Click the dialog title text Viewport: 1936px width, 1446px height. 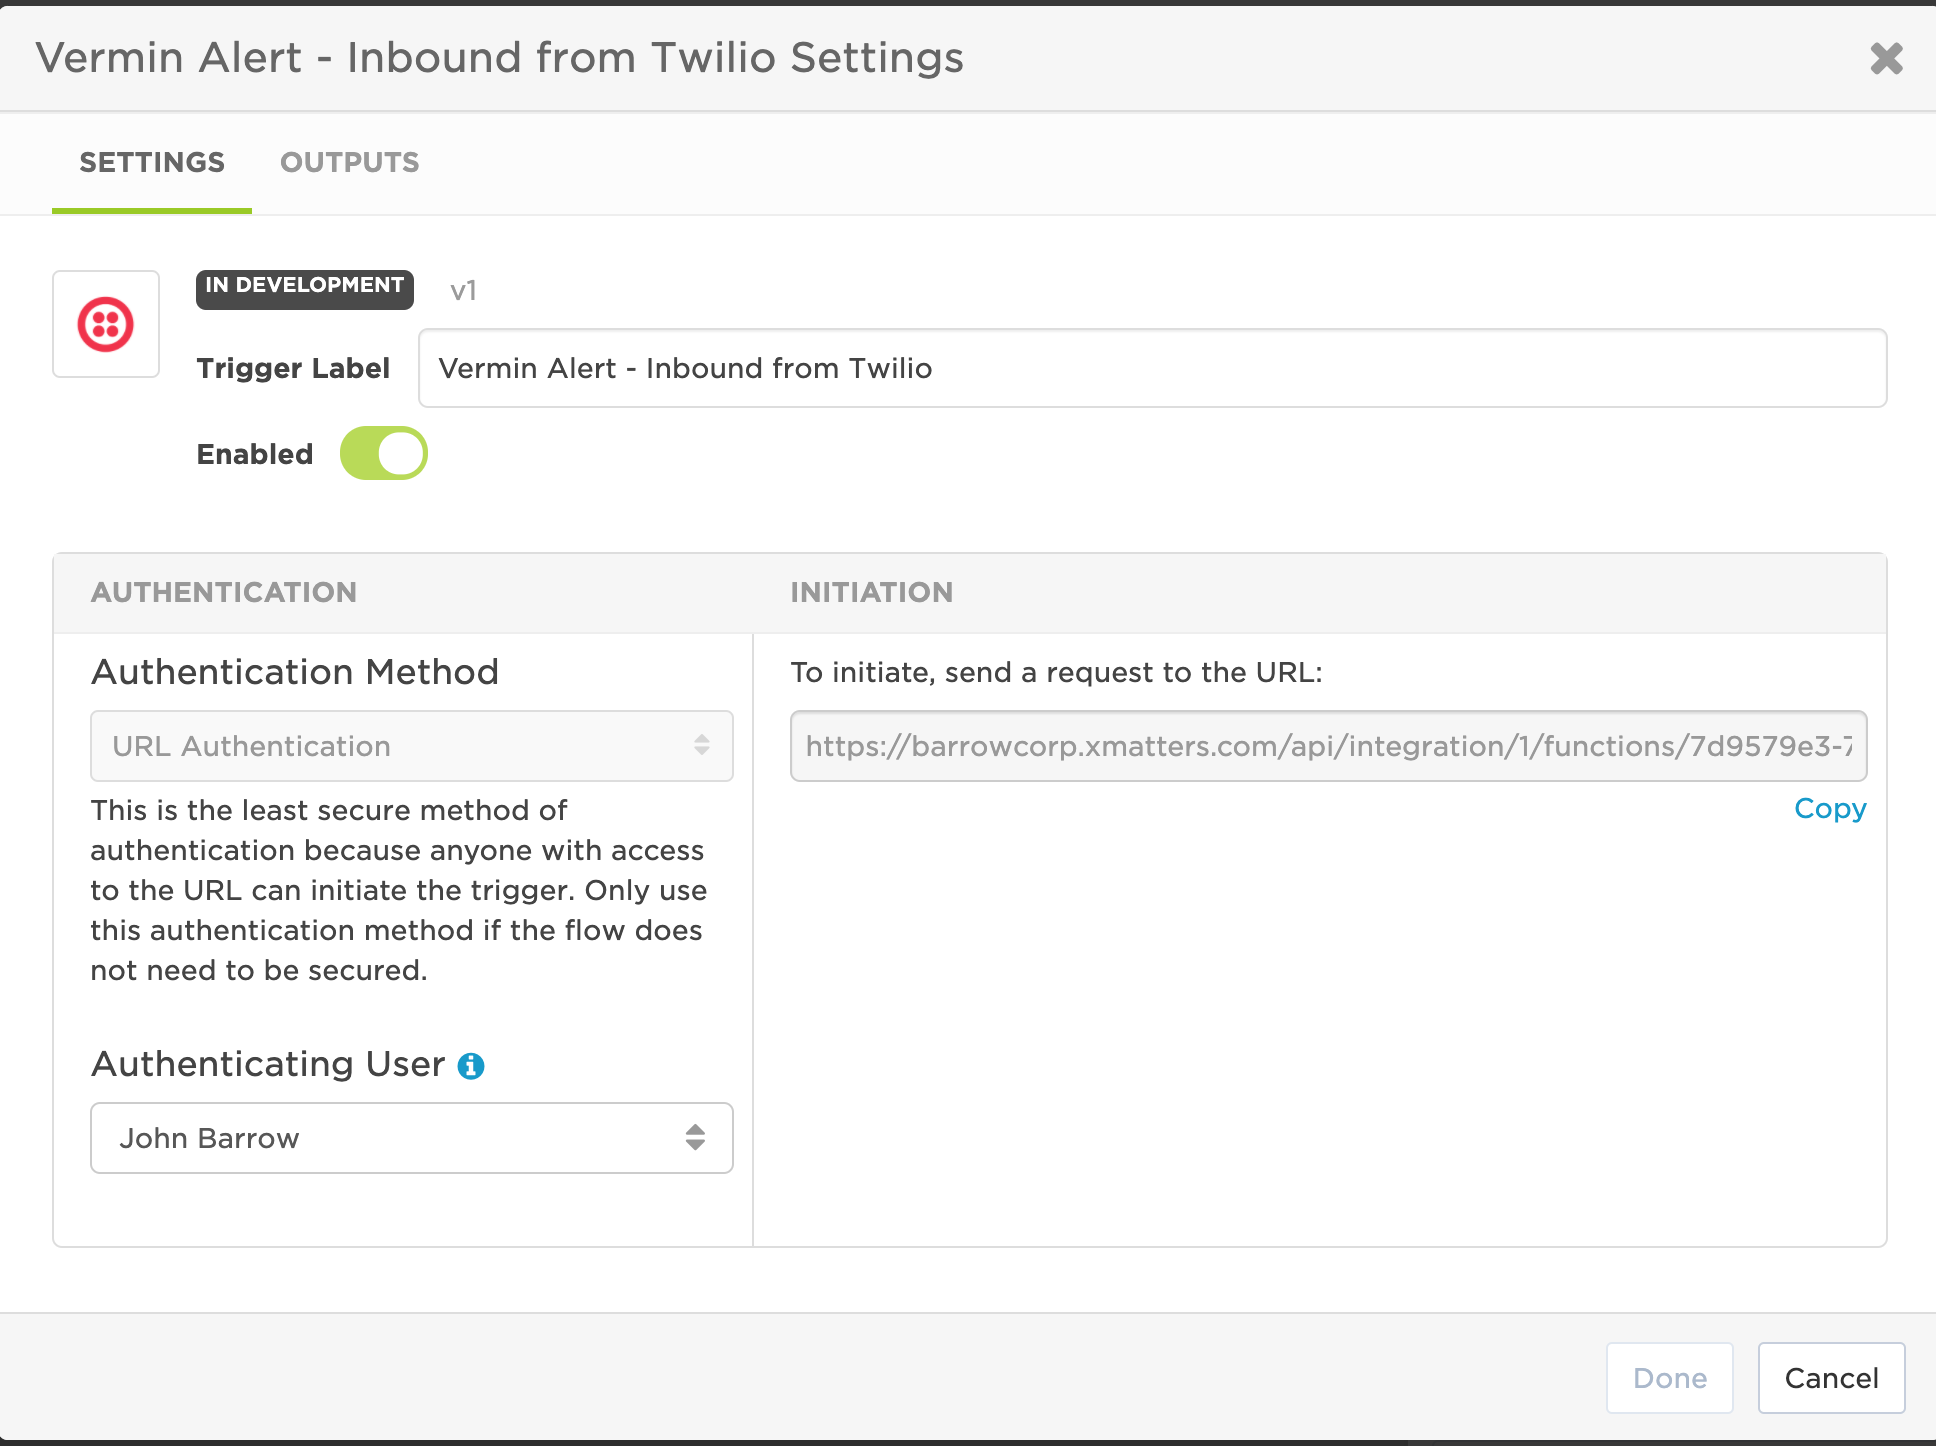499,58
